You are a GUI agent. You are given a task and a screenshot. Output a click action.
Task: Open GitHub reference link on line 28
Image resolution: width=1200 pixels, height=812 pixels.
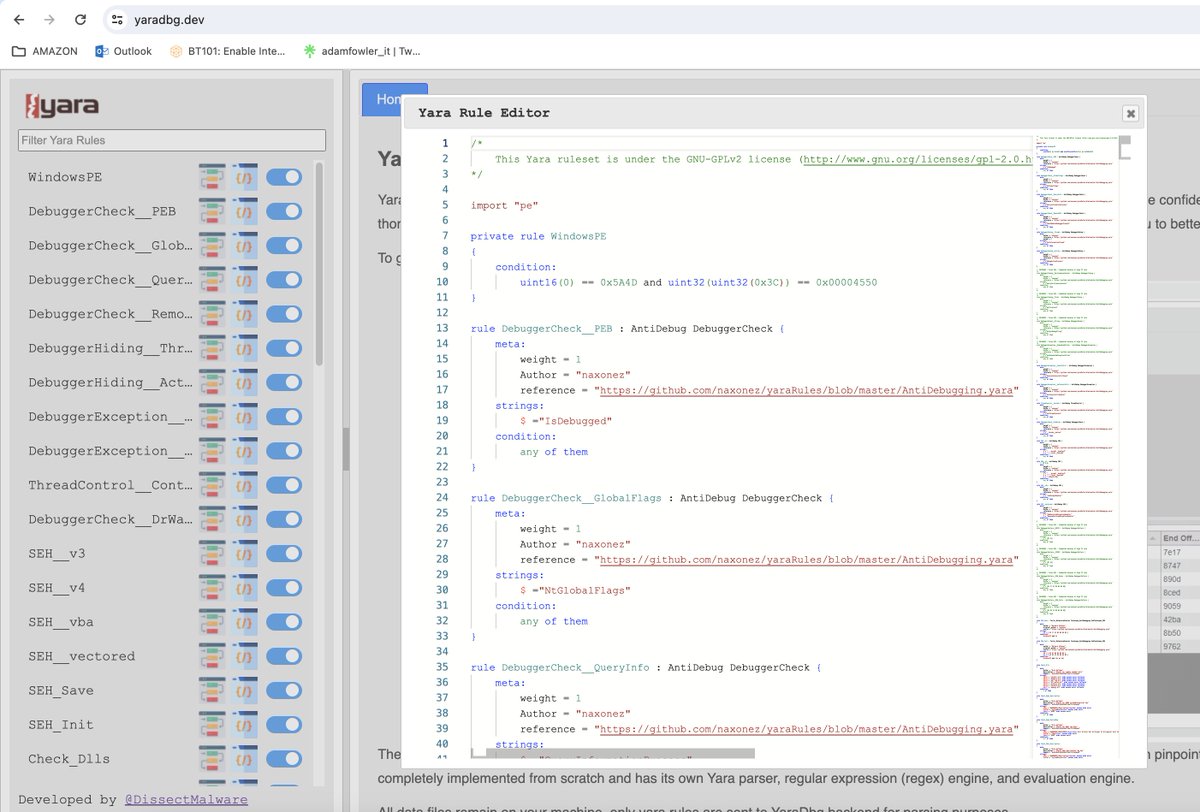coord(805,560)
